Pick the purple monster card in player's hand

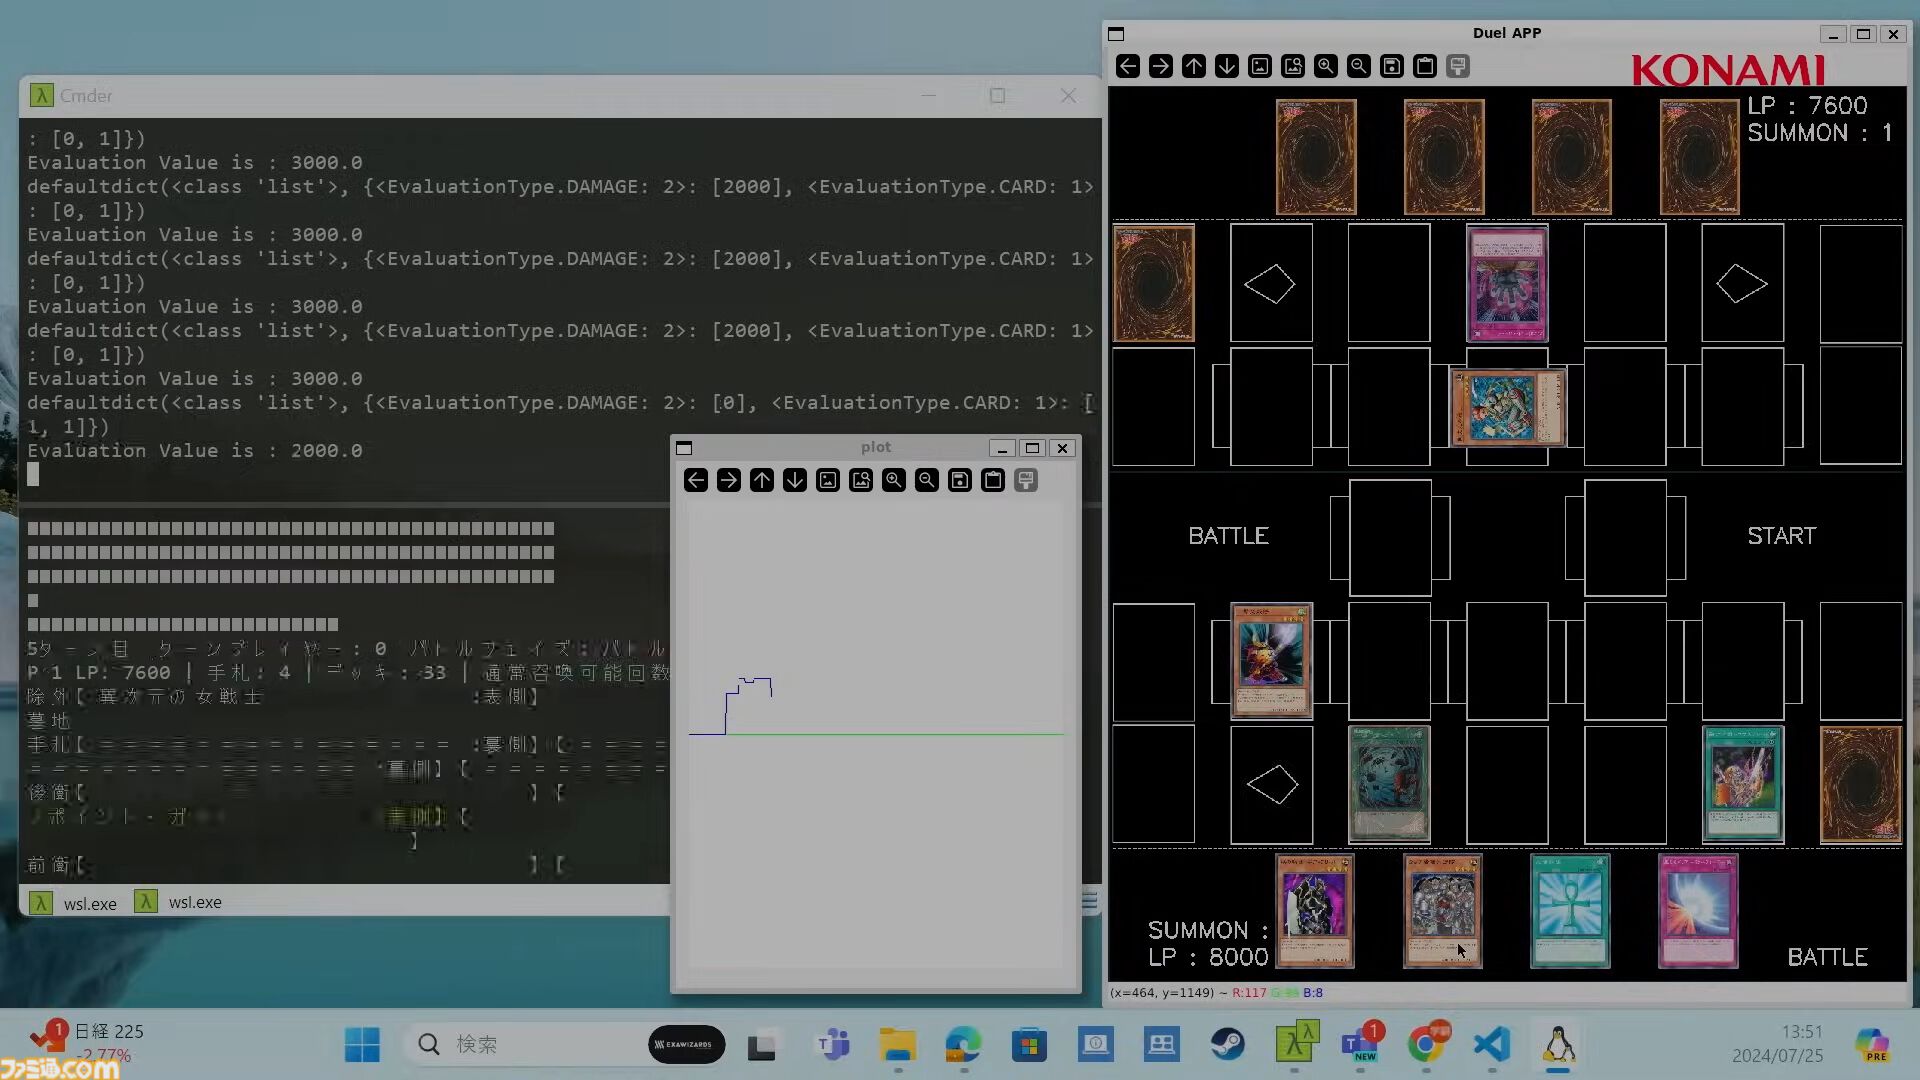(1315, 911)
